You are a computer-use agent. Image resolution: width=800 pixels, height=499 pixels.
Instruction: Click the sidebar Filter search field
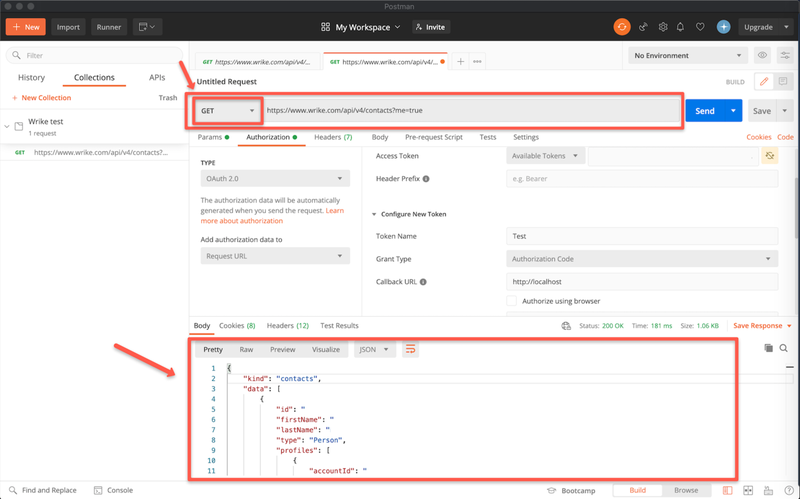(x=94, y=55)
